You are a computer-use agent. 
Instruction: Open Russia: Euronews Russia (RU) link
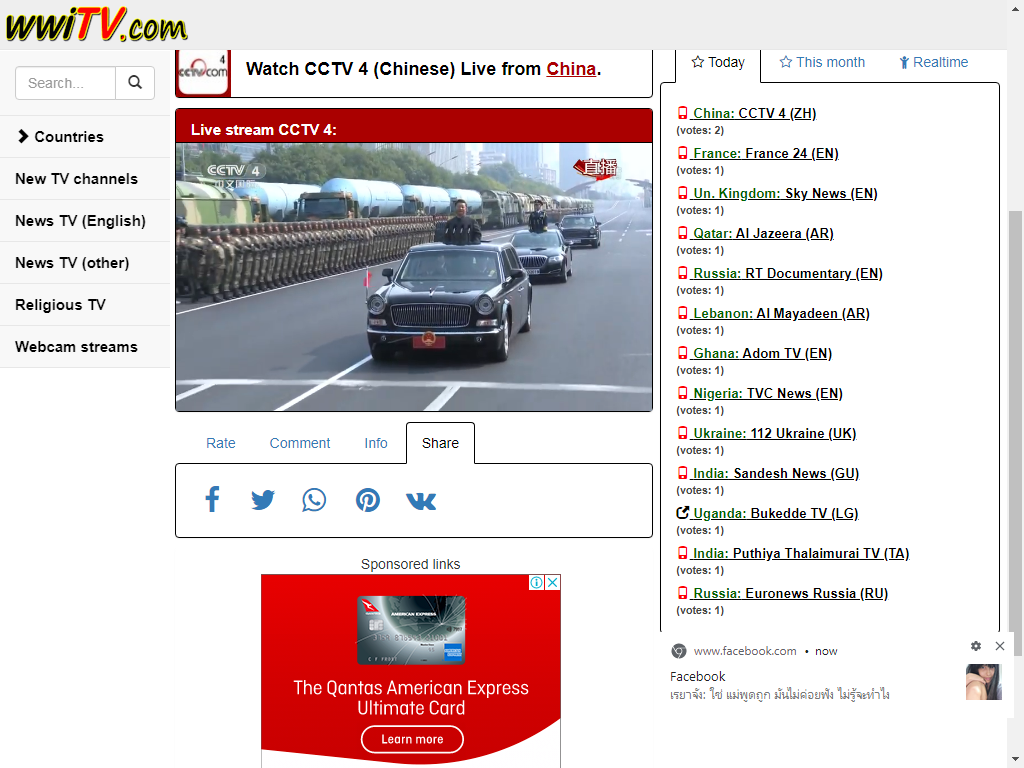(x=782, y=593)
